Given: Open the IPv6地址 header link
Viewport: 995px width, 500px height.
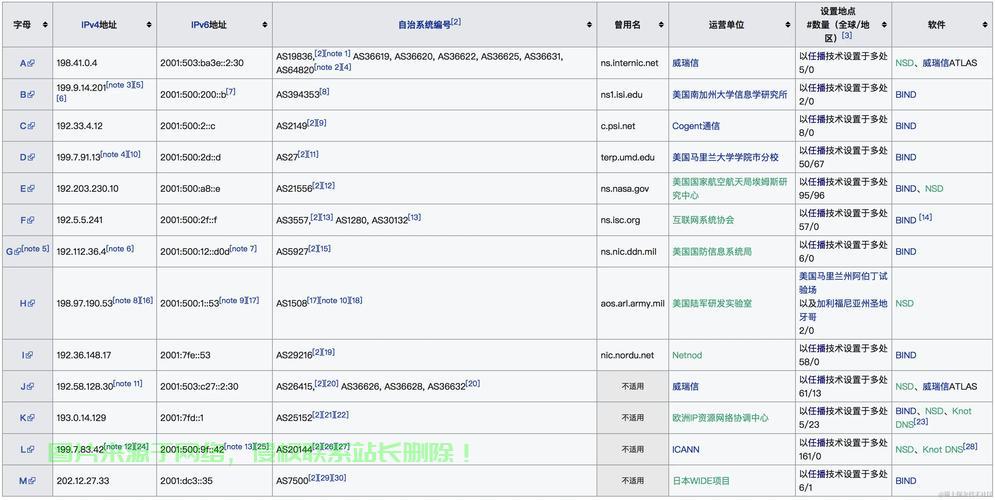Looking at the screenshot, I should (209, 25).
